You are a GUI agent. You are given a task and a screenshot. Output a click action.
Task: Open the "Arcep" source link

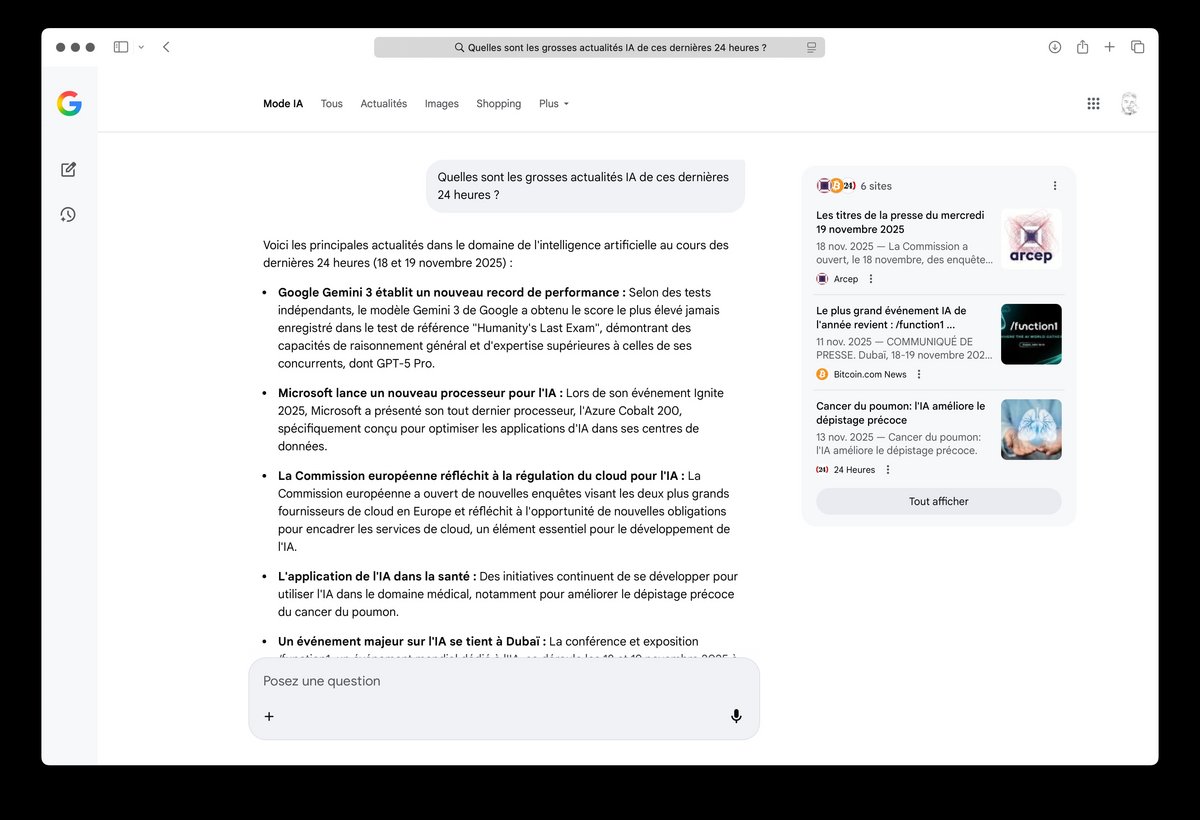pyautogui.click(x=844, y=279)
